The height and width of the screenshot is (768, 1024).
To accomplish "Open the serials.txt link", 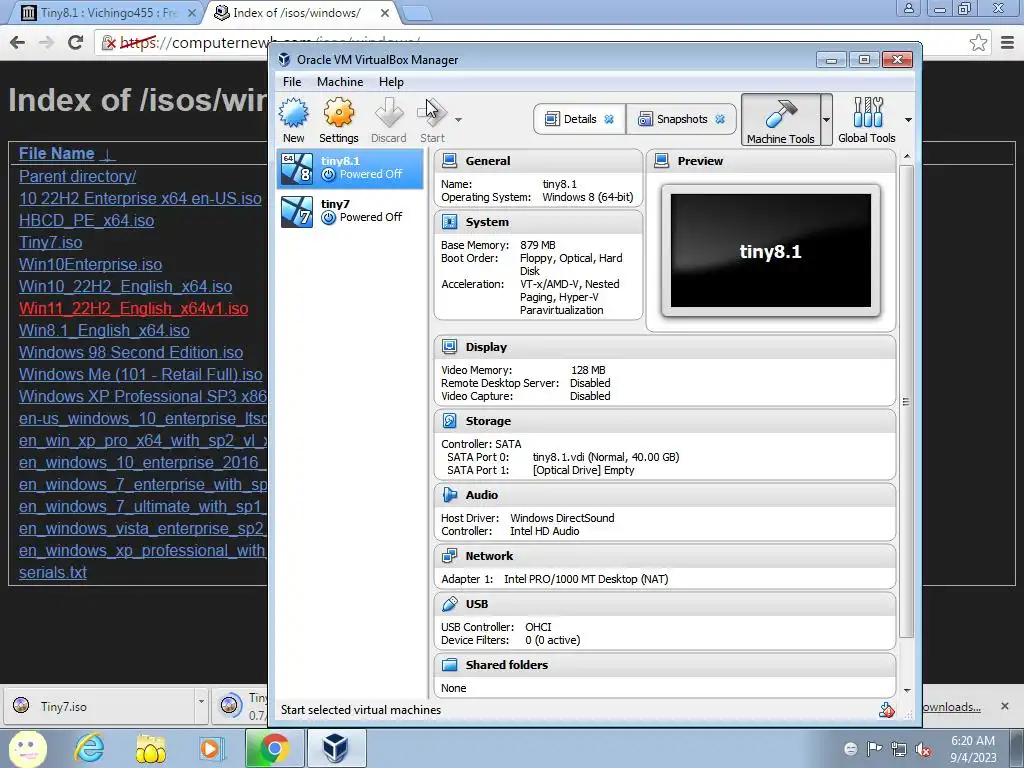I will click(x=52, y=573).
